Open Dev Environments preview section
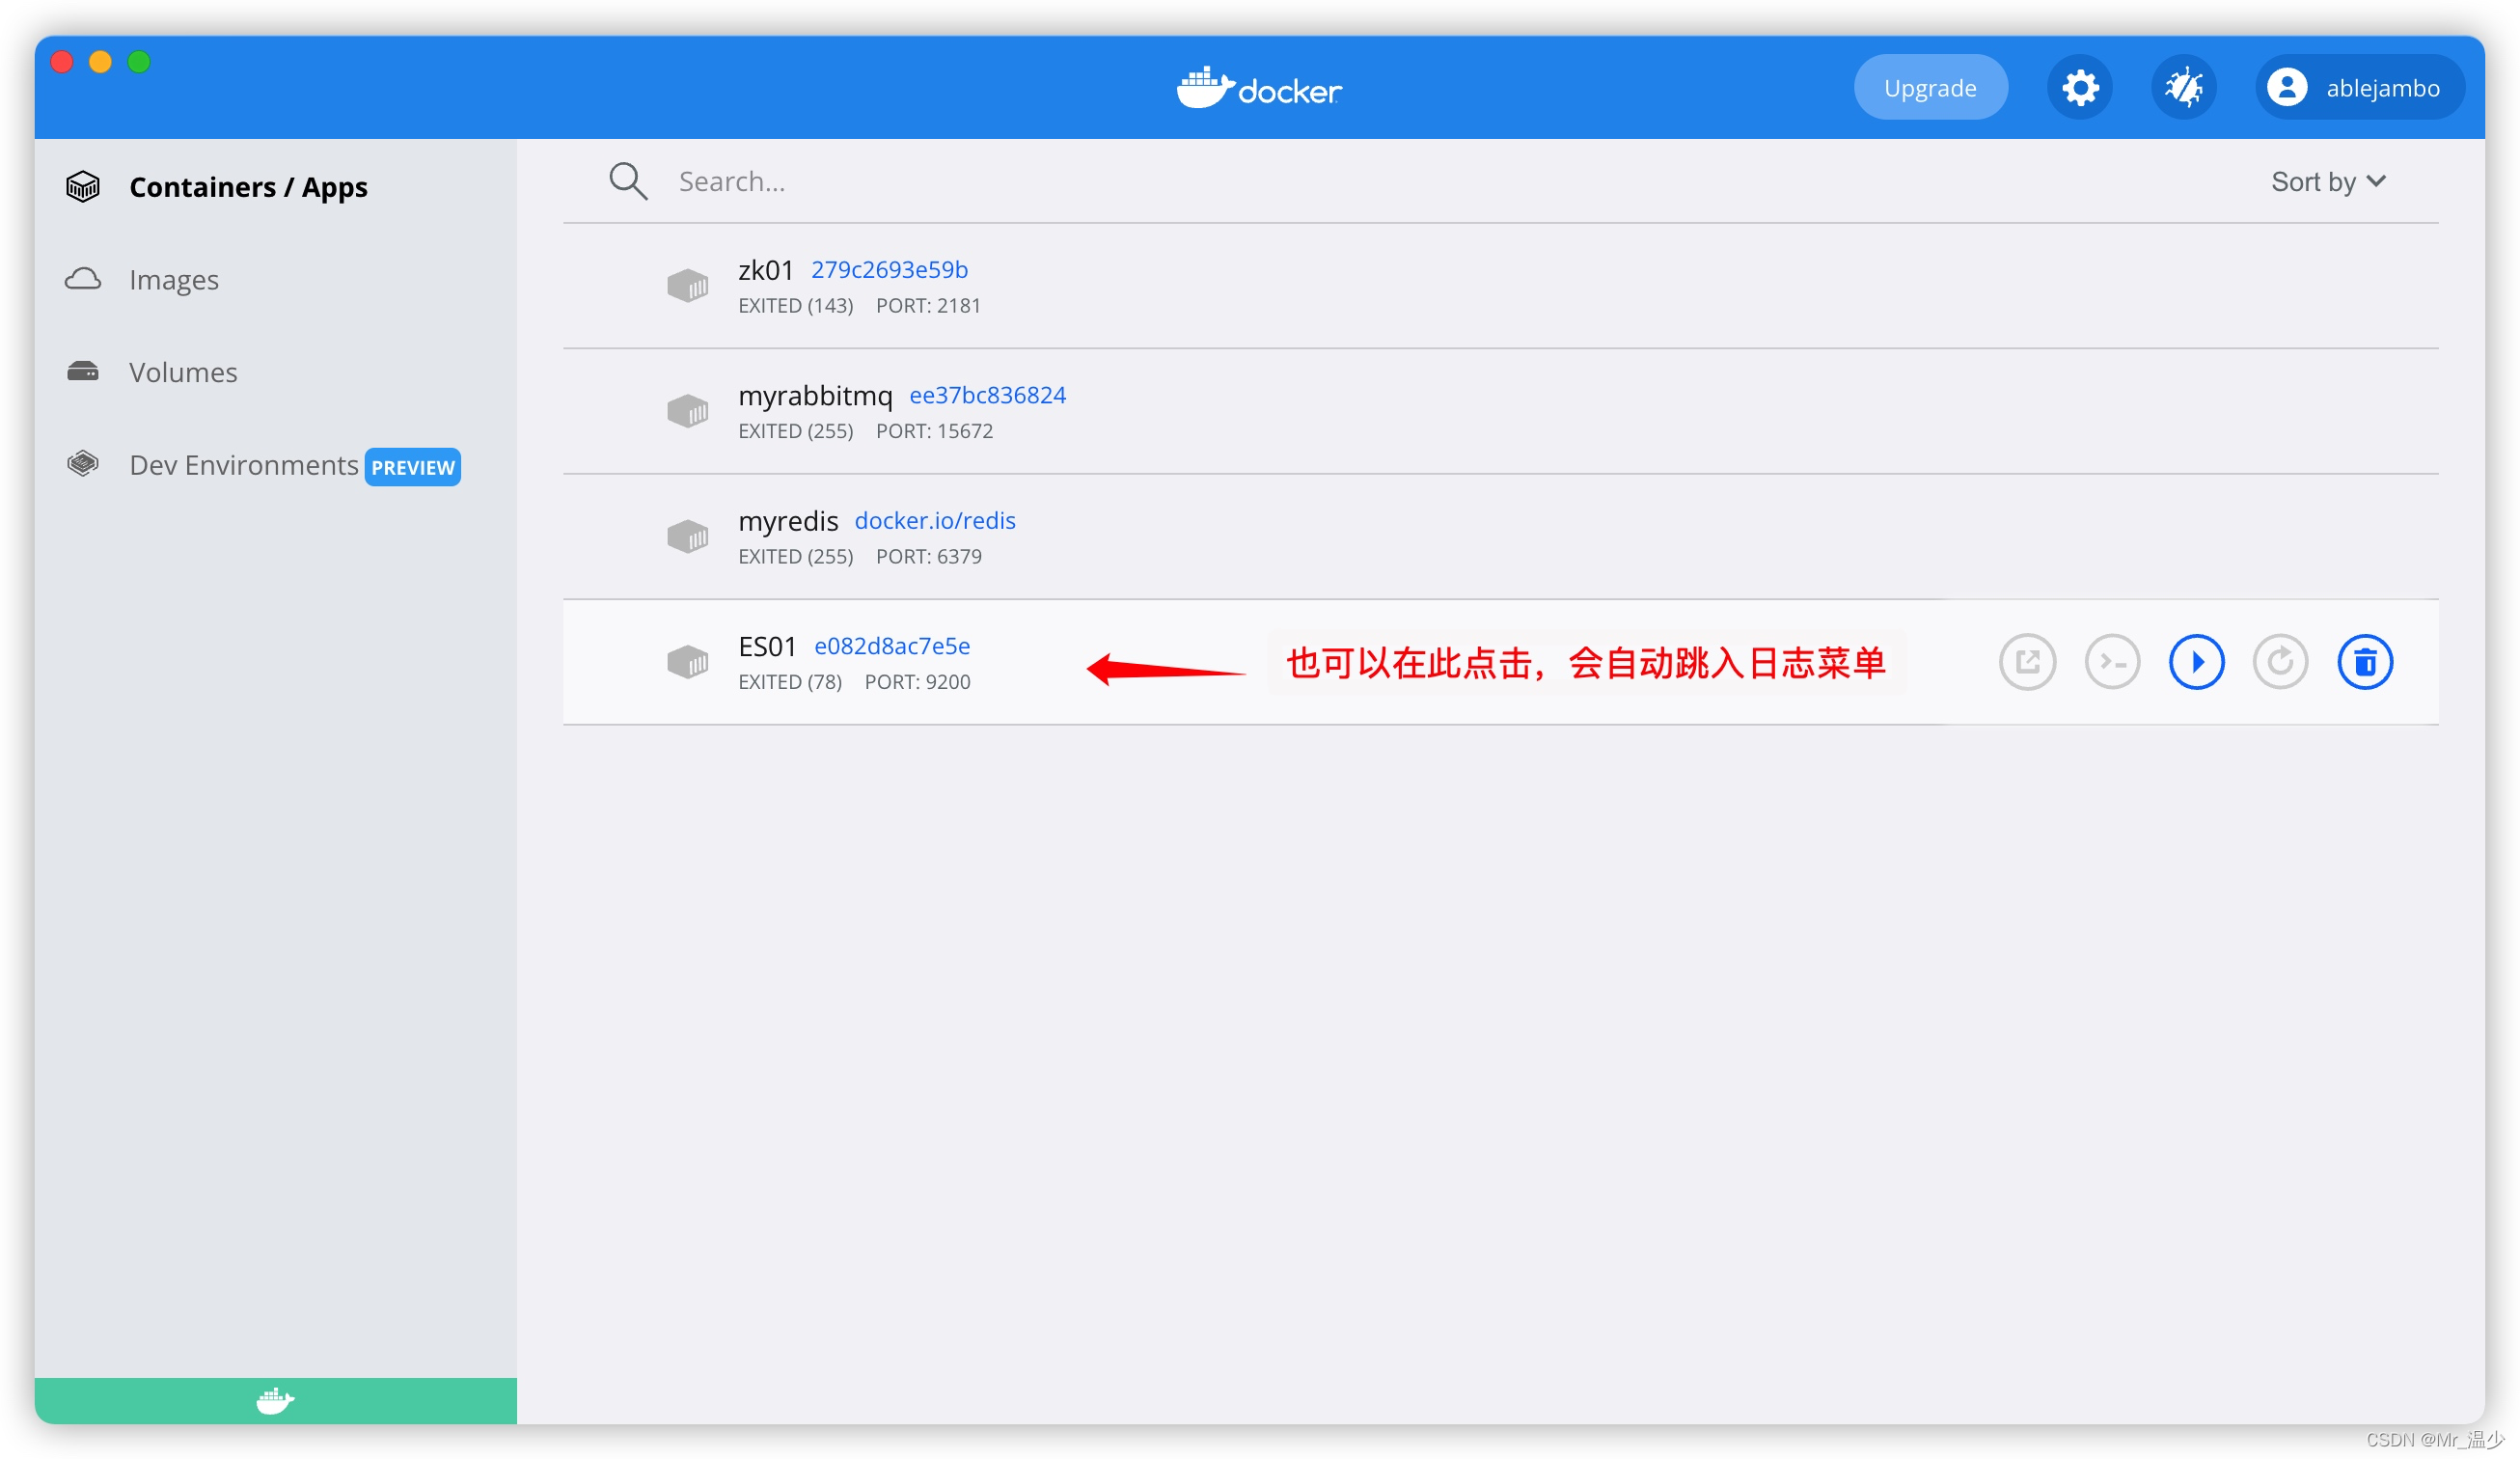Screen dimensions: 2520x1459 pyautogui.click(x=243, y=465)
